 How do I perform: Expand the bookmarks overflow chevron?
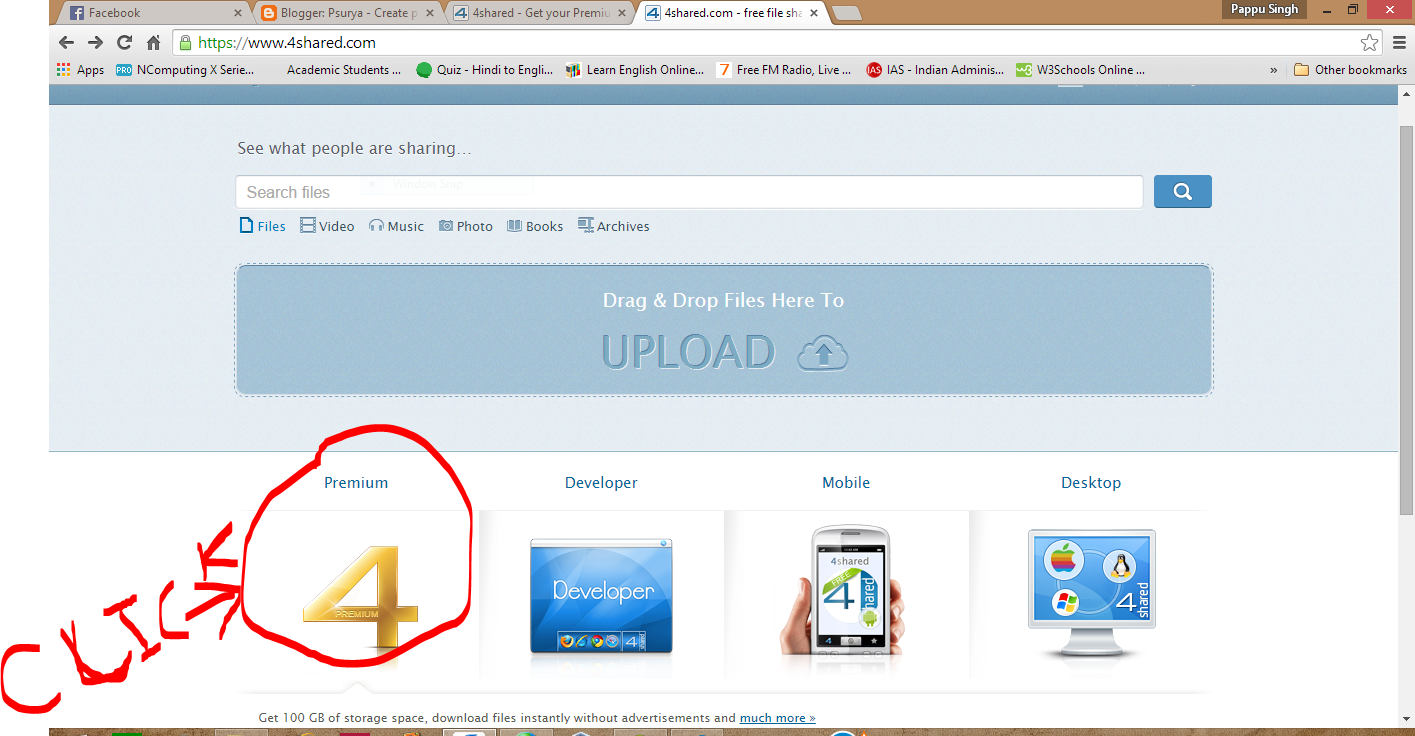coord(1272,69)
